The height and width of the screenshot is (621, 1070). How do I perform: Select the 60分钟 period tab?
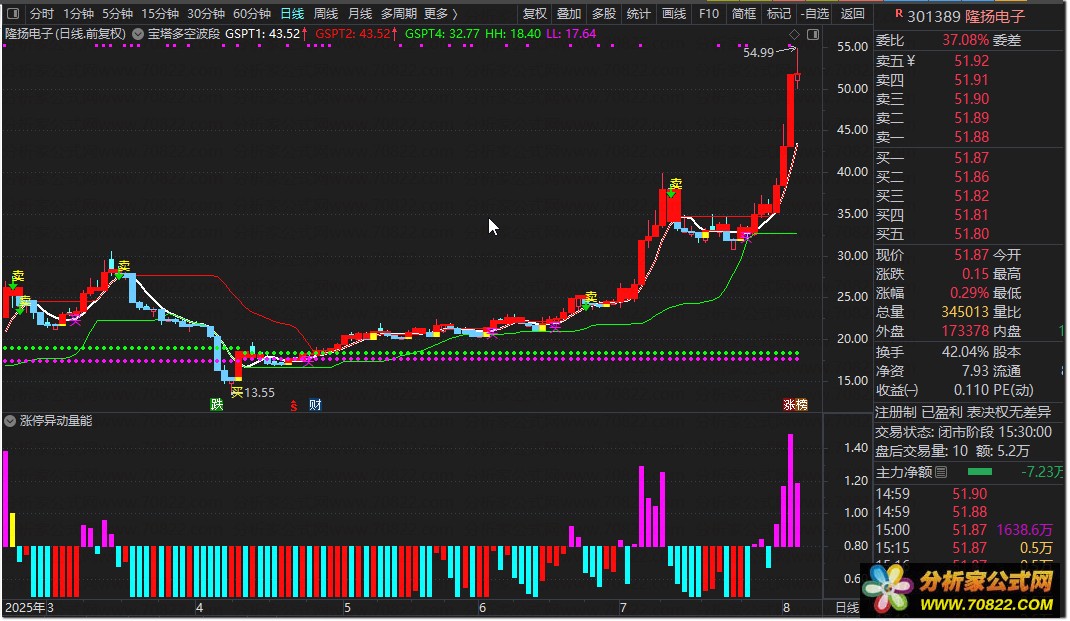252,14
